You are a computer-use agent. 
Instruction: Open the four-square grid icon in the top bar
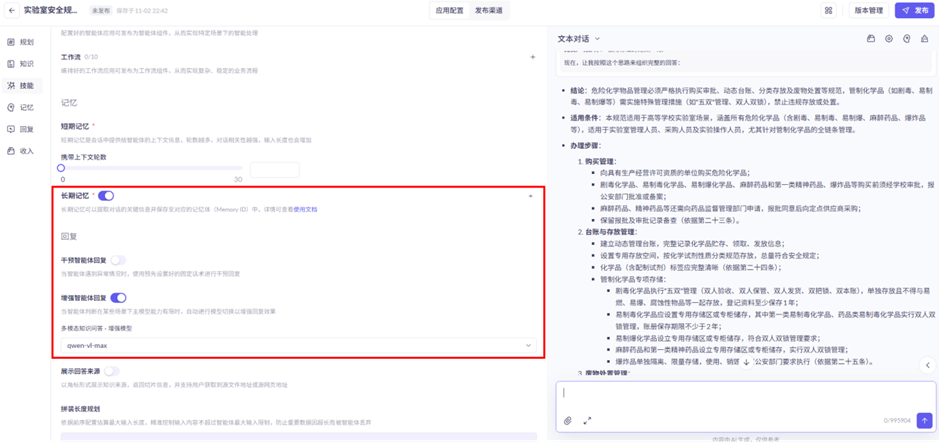click(x=828, y=11)
